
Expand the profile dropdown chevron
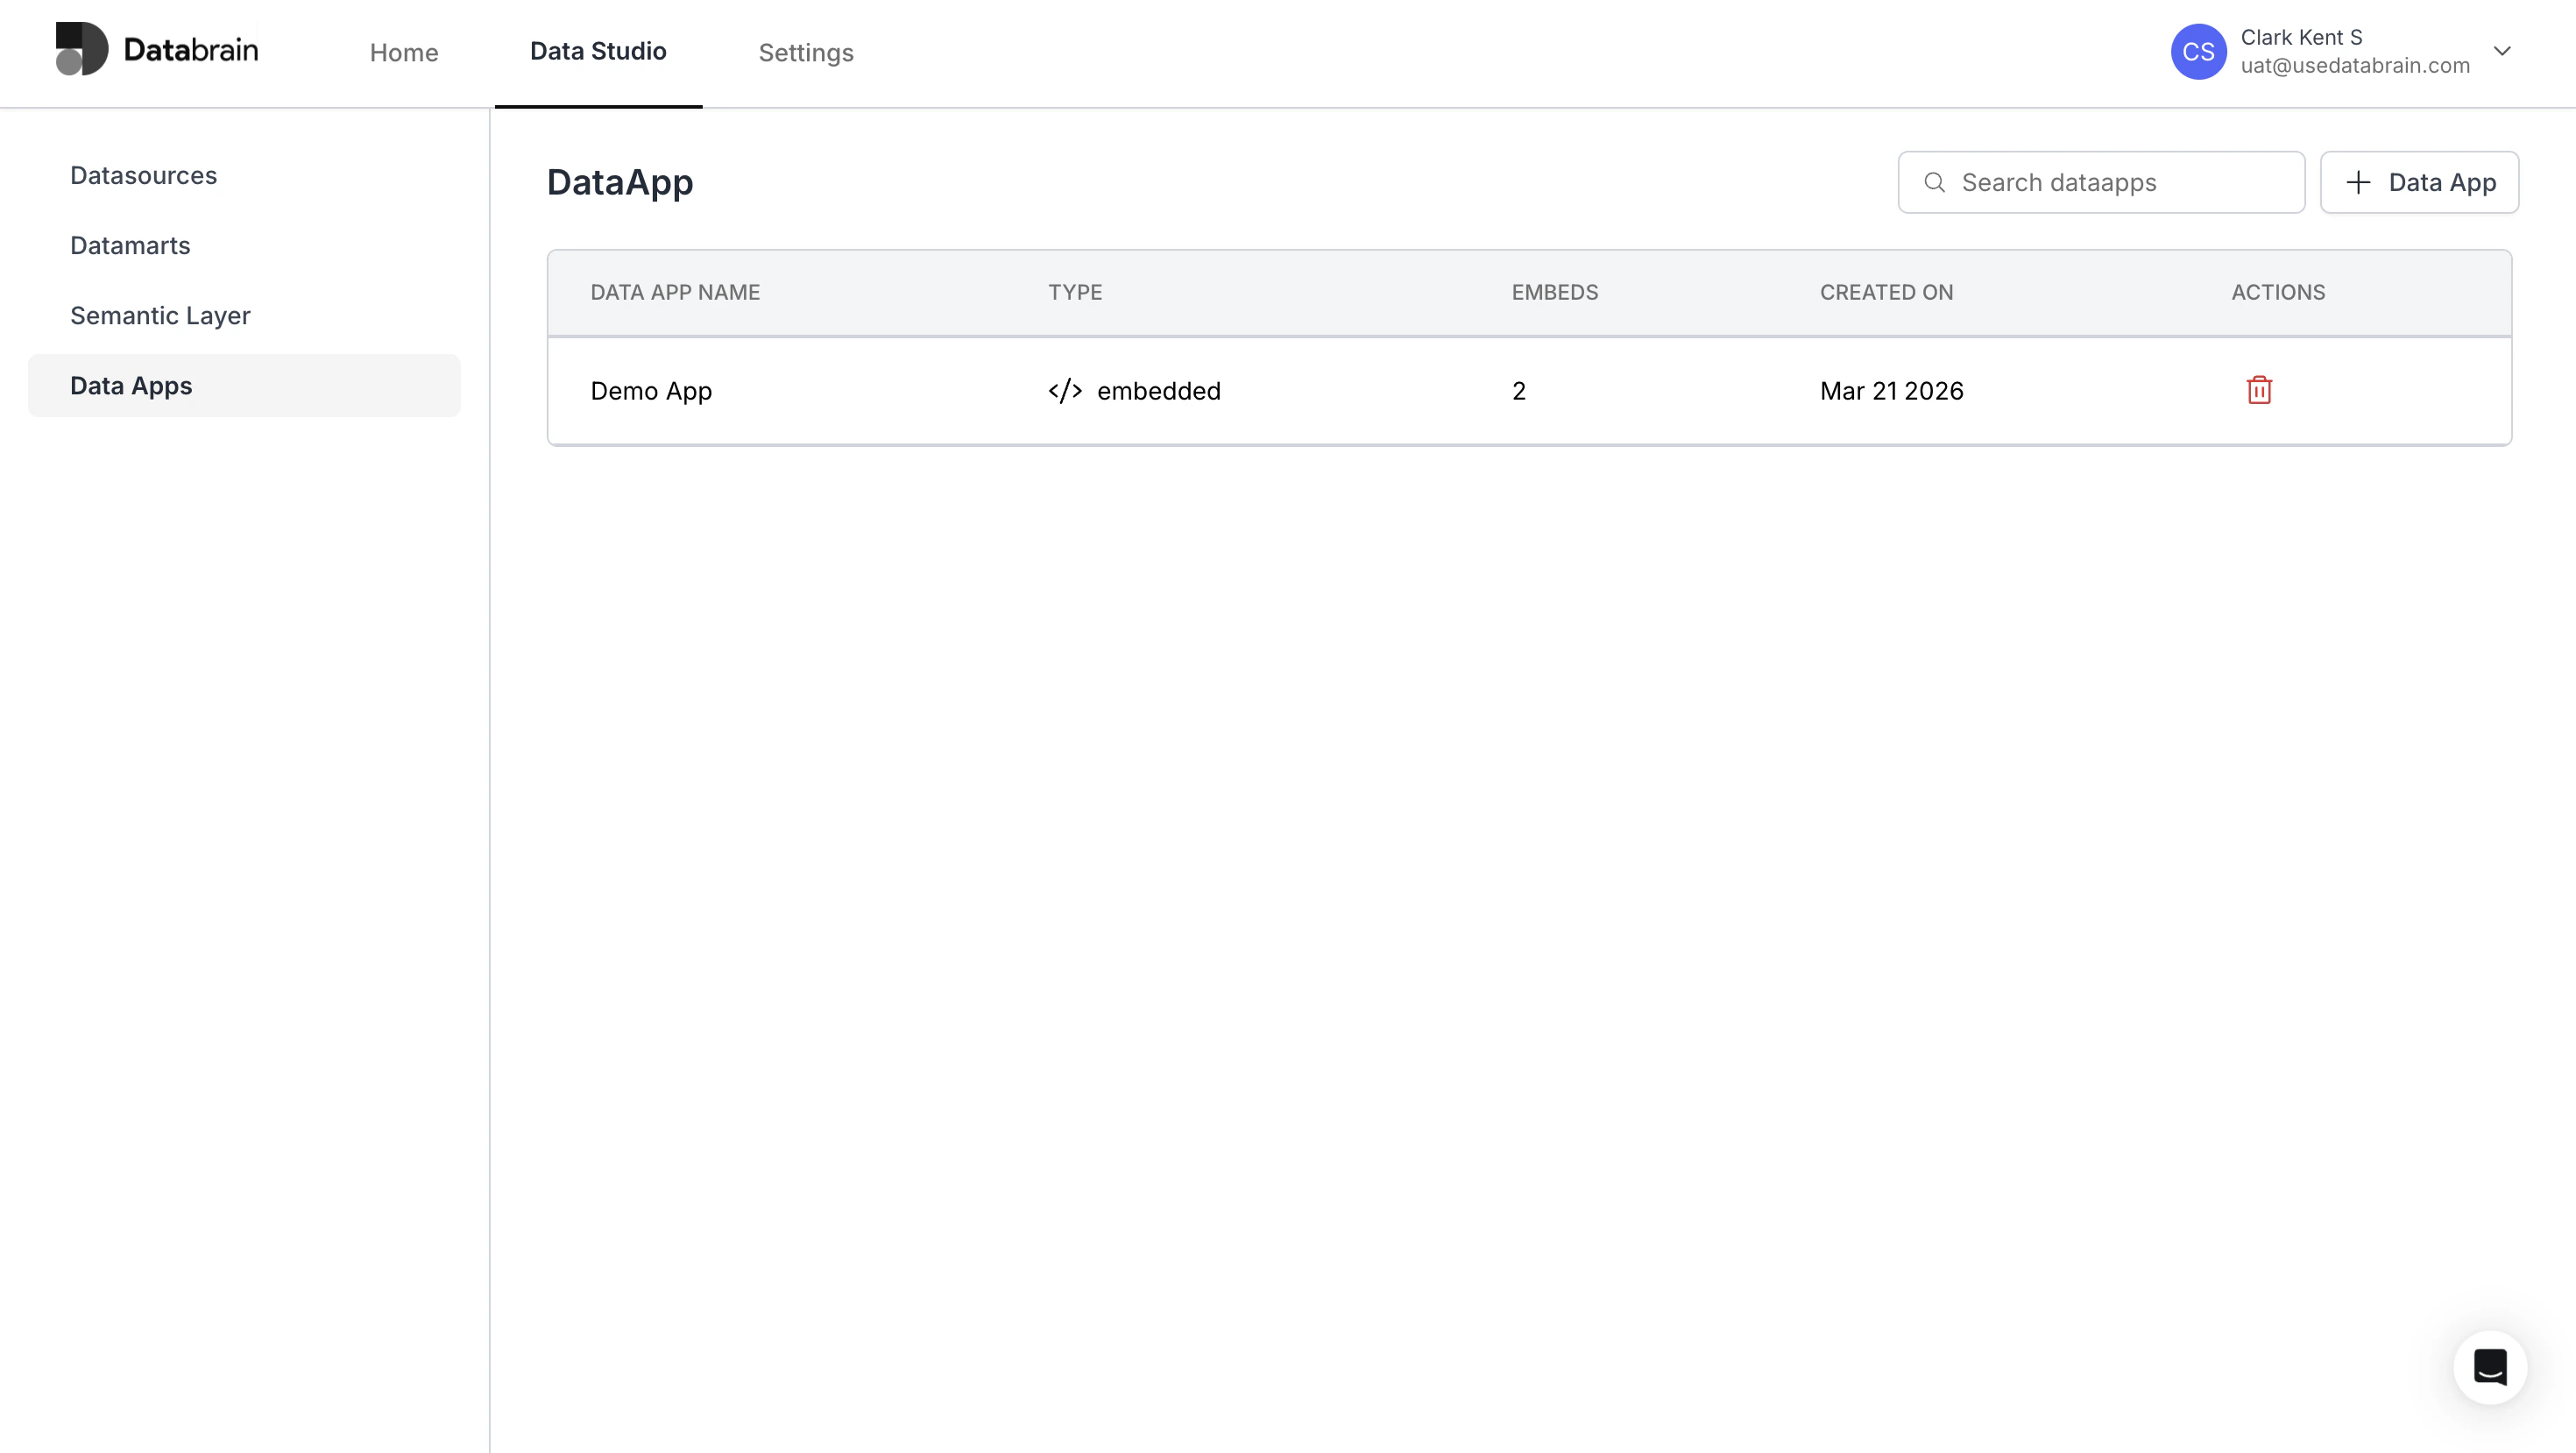point(2504,51)
